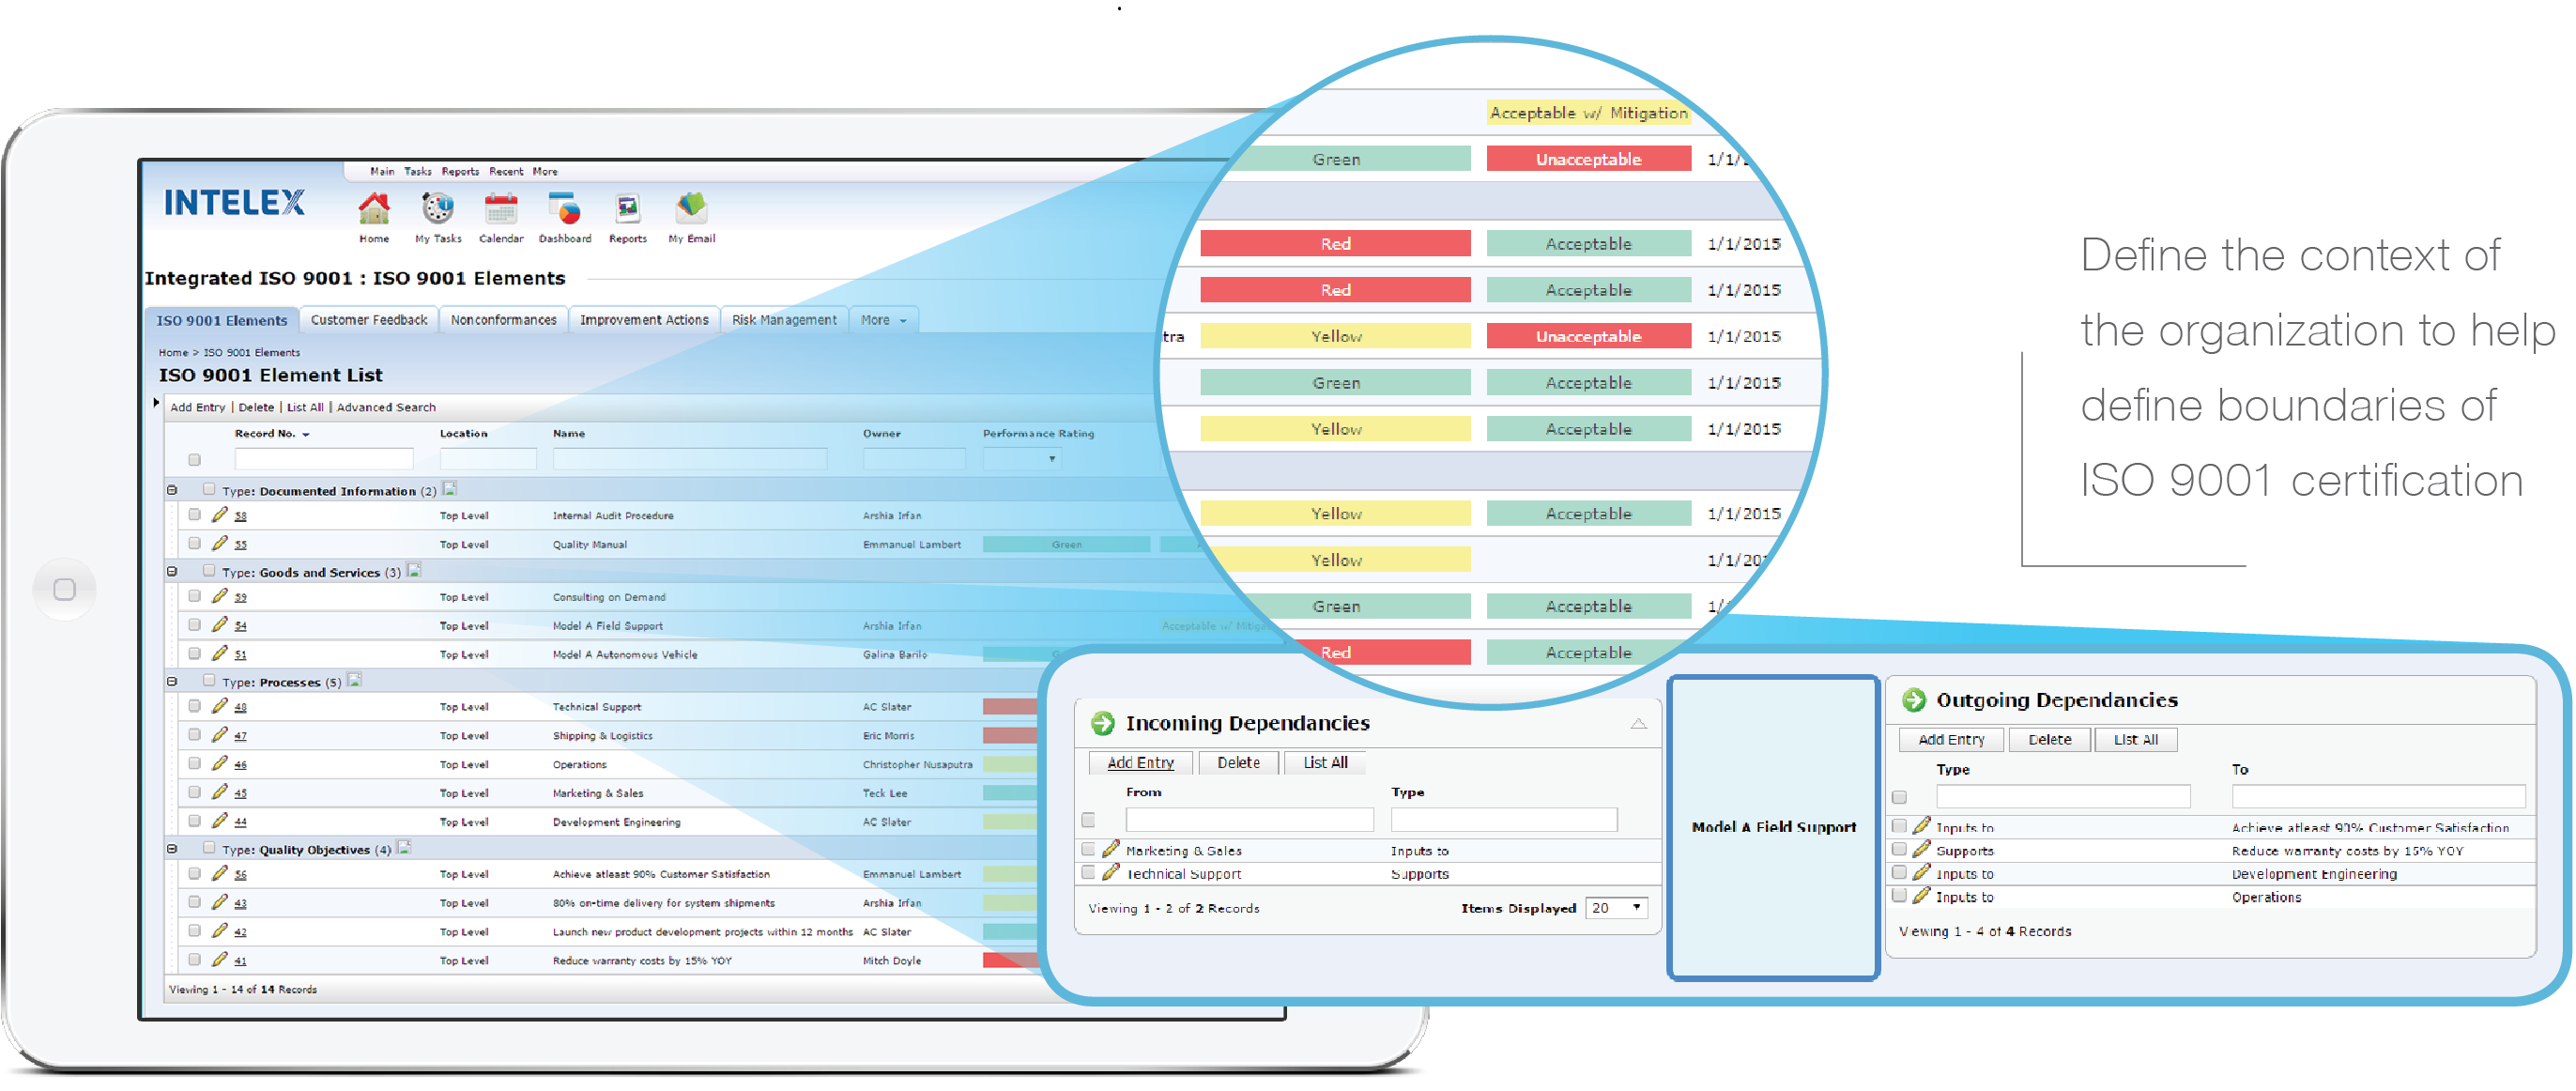
Task: Open the Performance Rating filter dropdown
Action: click(x=1022, y=459)
